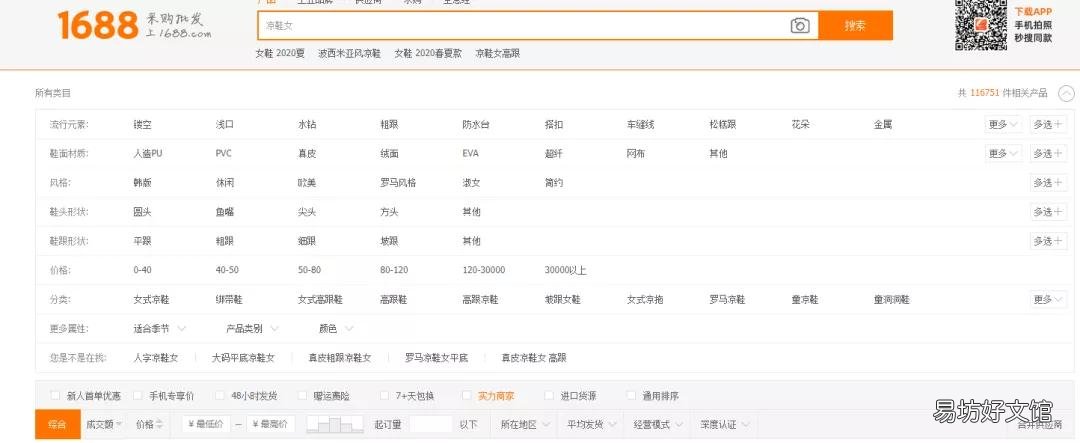
Task: Click the QR code for app download
Action: click(x=981, y=25)
